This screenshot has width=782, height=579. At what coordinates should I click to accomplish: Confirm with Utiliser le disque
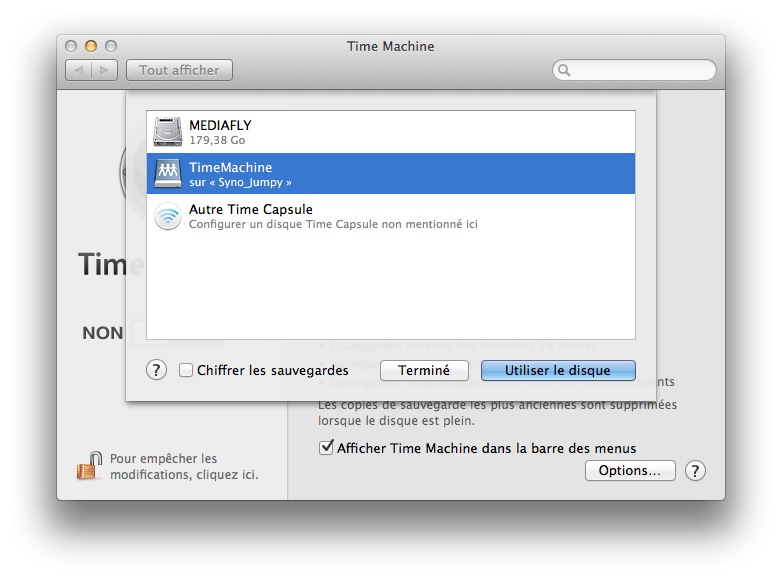coord(558,370)
